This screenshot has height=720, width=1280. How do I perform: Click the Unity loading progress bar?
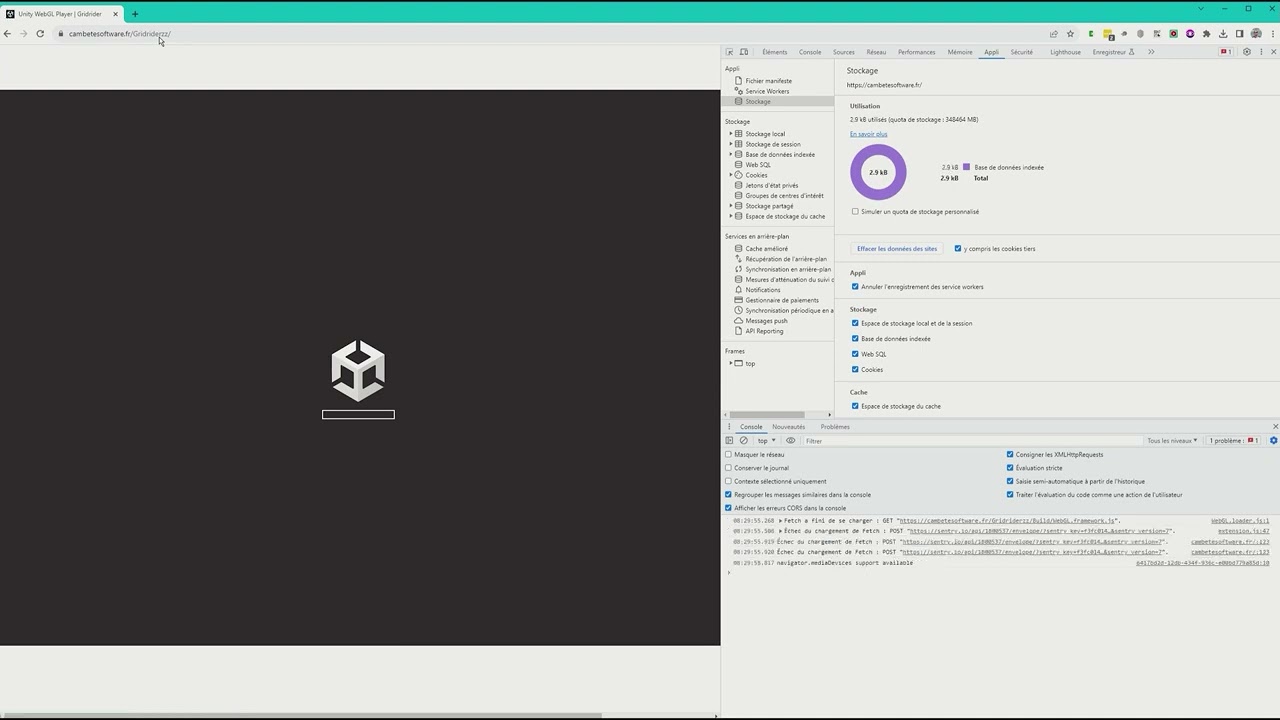[358, 414]
